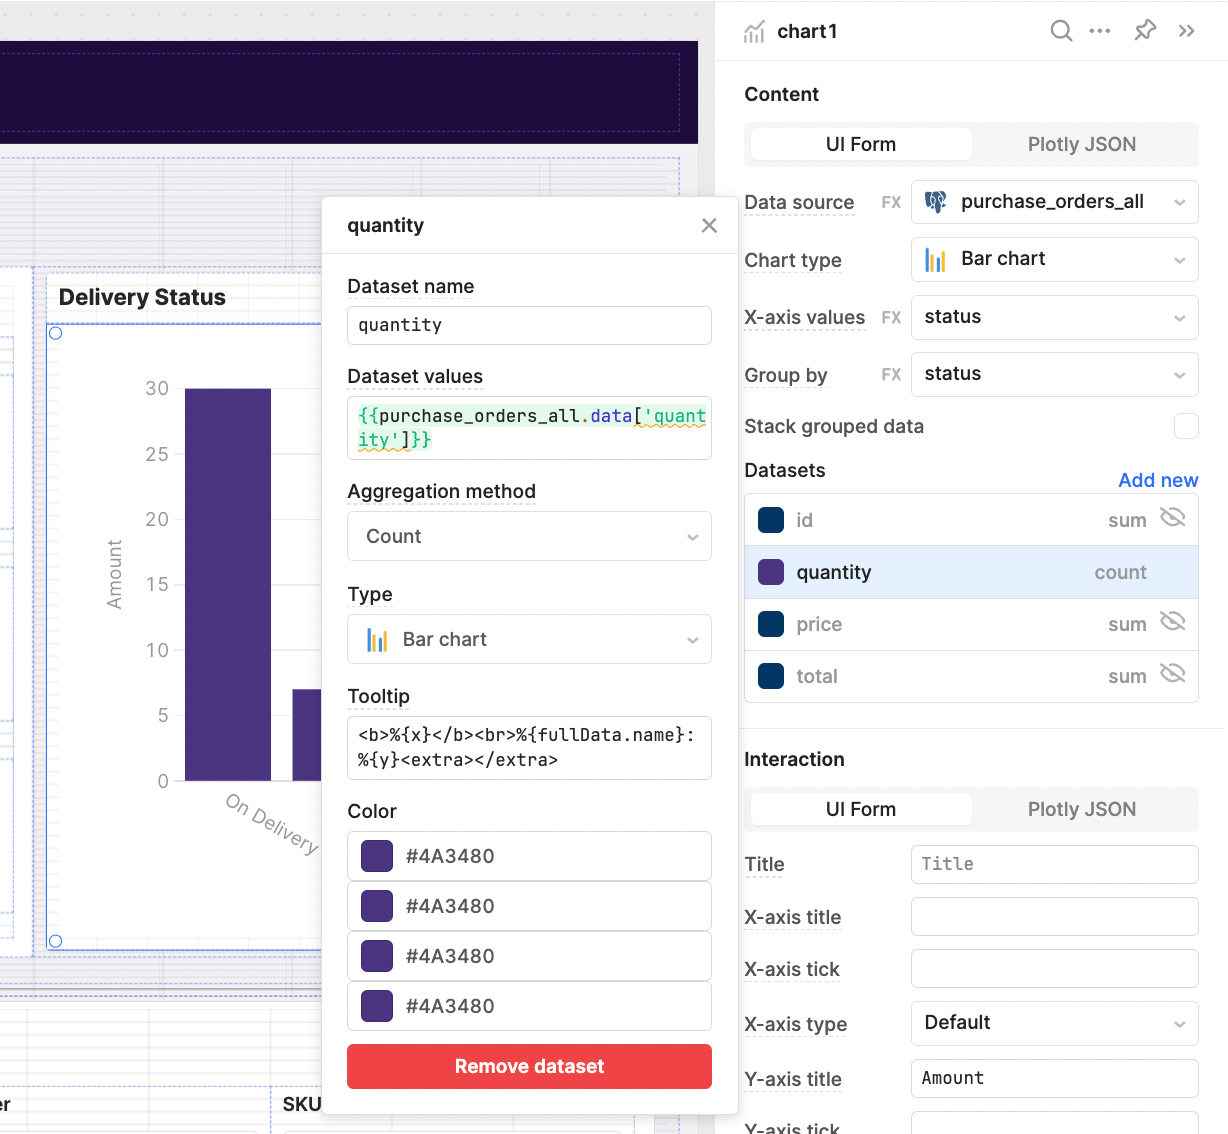The image size is (1228, 1134).
Task: Open the X-axis values dropdown
Action: click(1054, 317)
